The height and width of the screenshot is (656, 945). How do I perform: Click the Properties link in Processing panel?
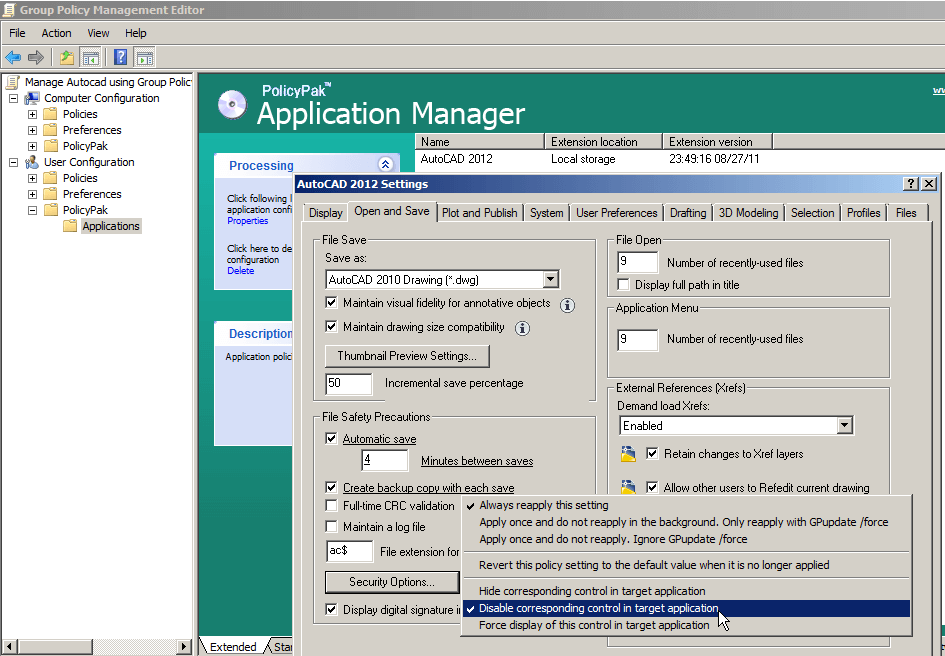(248, 221)
